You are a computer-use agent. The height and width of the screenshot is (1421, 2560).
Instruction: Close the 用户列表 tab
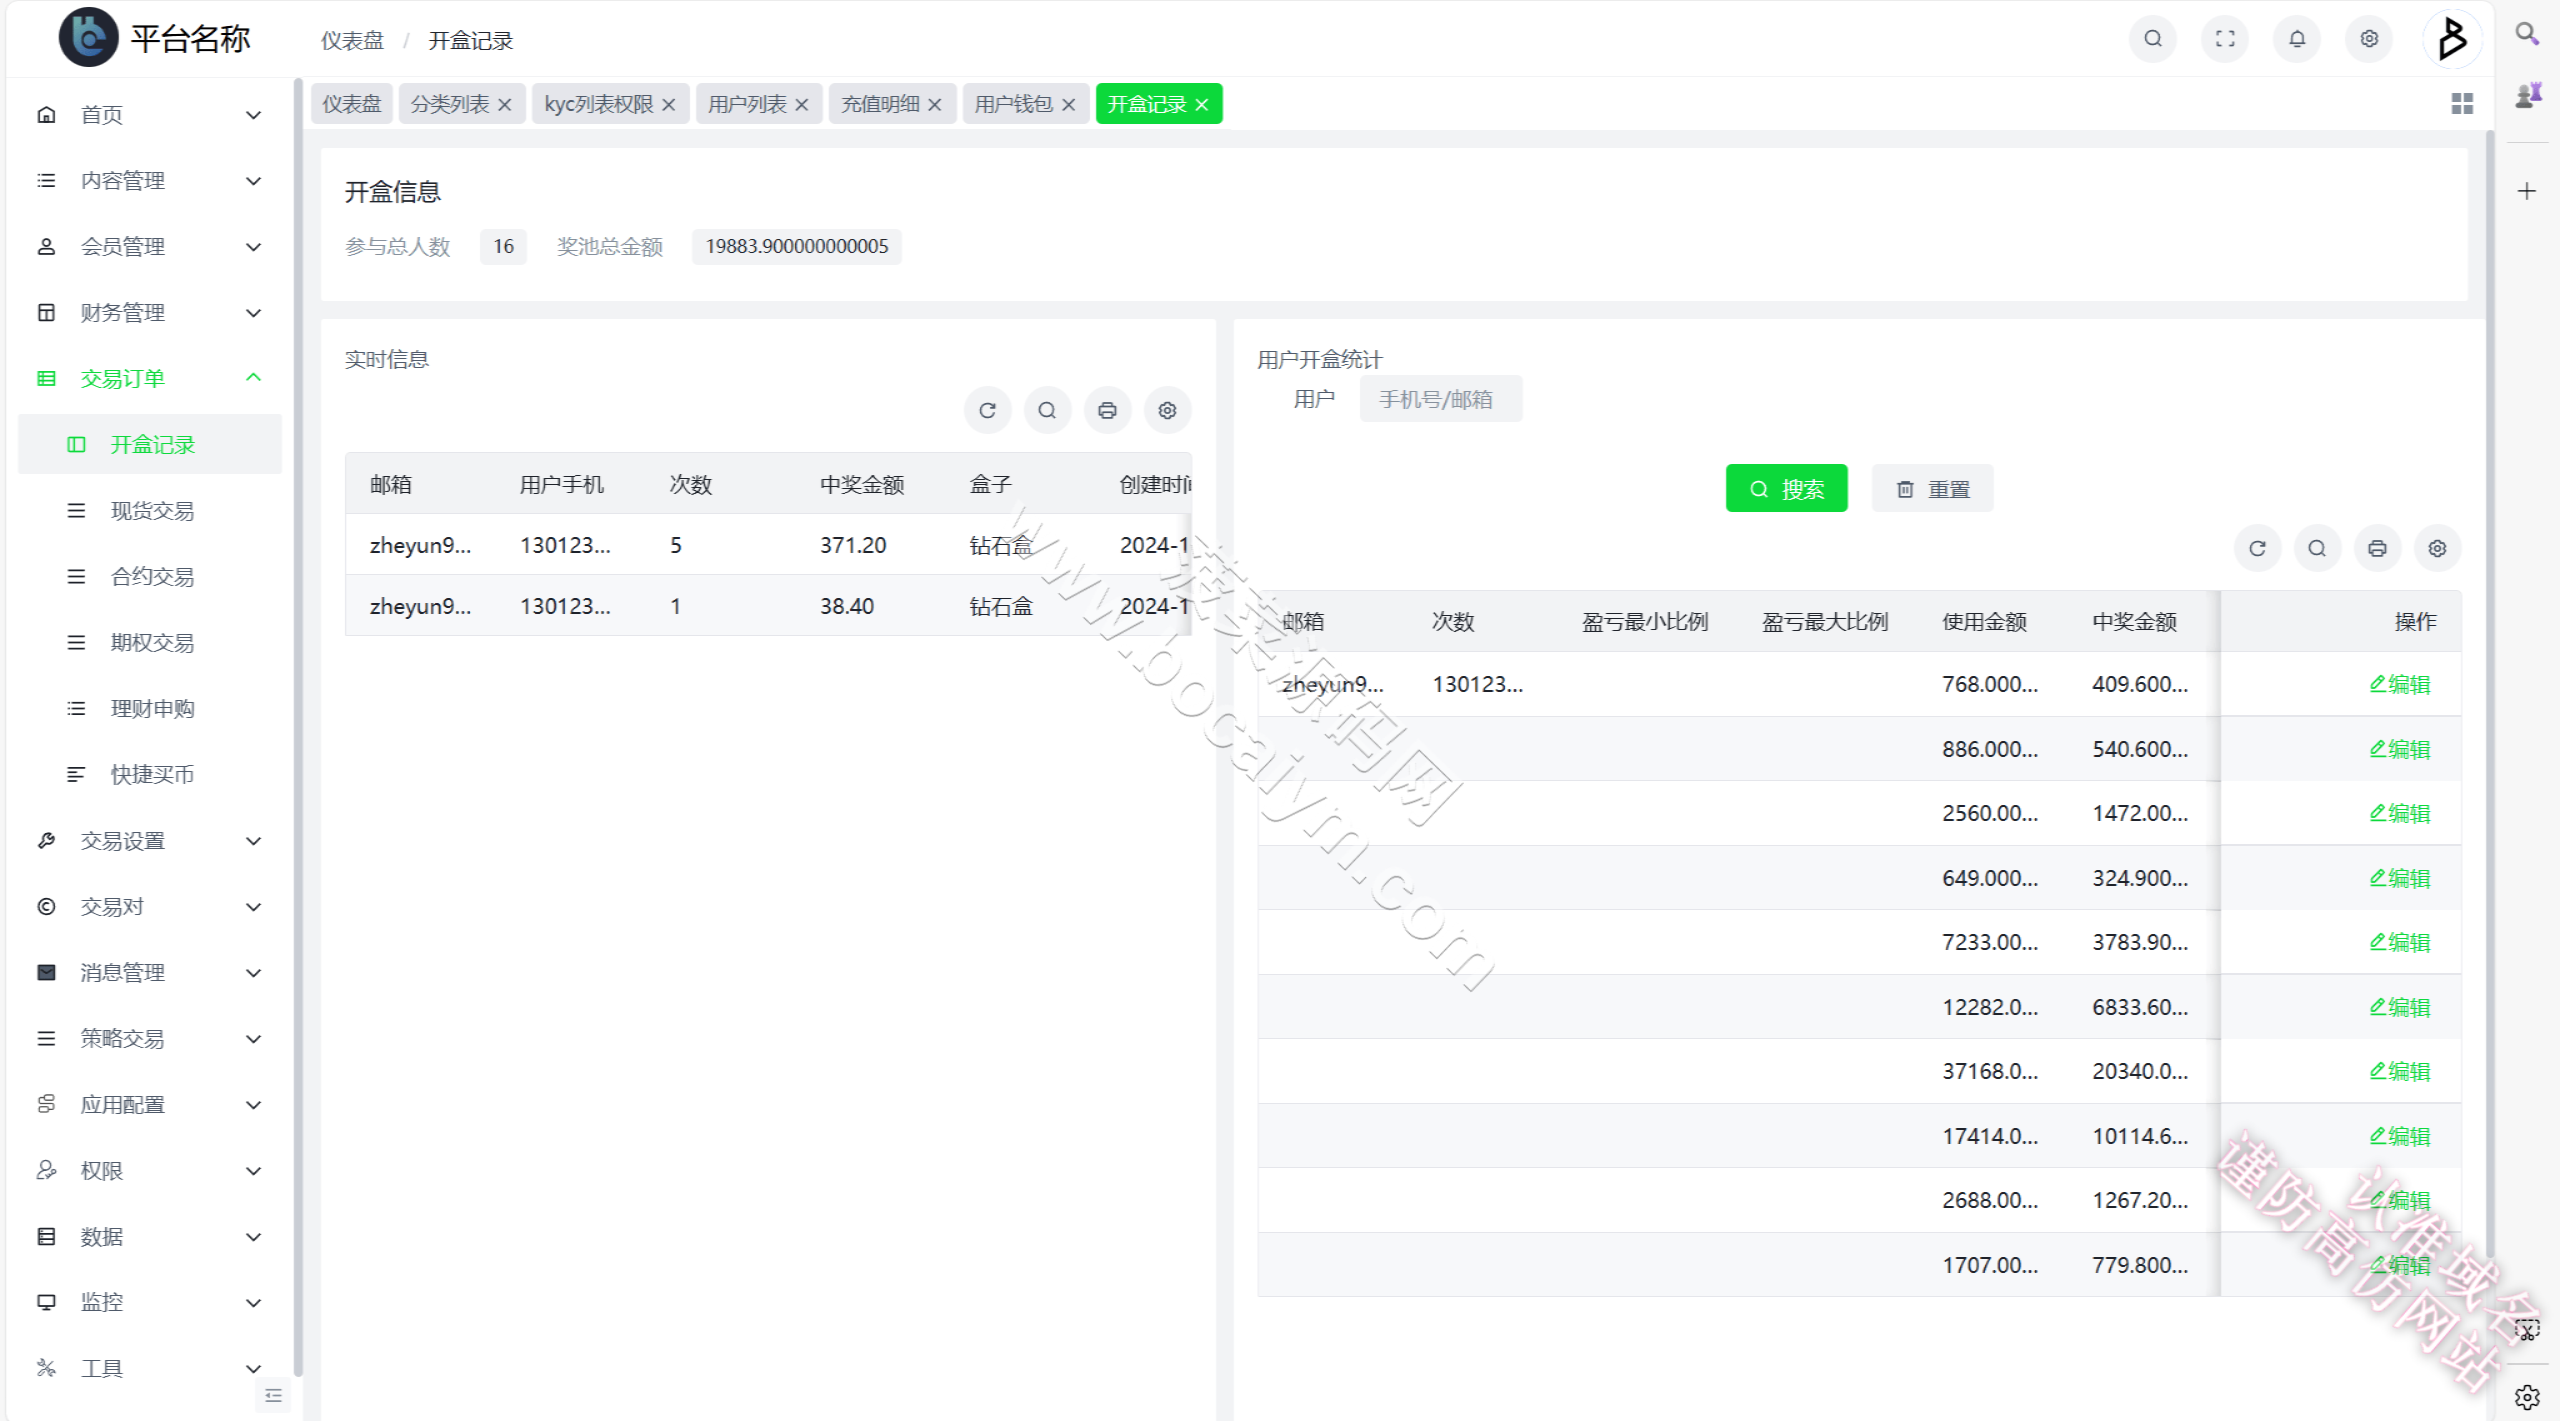801,105
